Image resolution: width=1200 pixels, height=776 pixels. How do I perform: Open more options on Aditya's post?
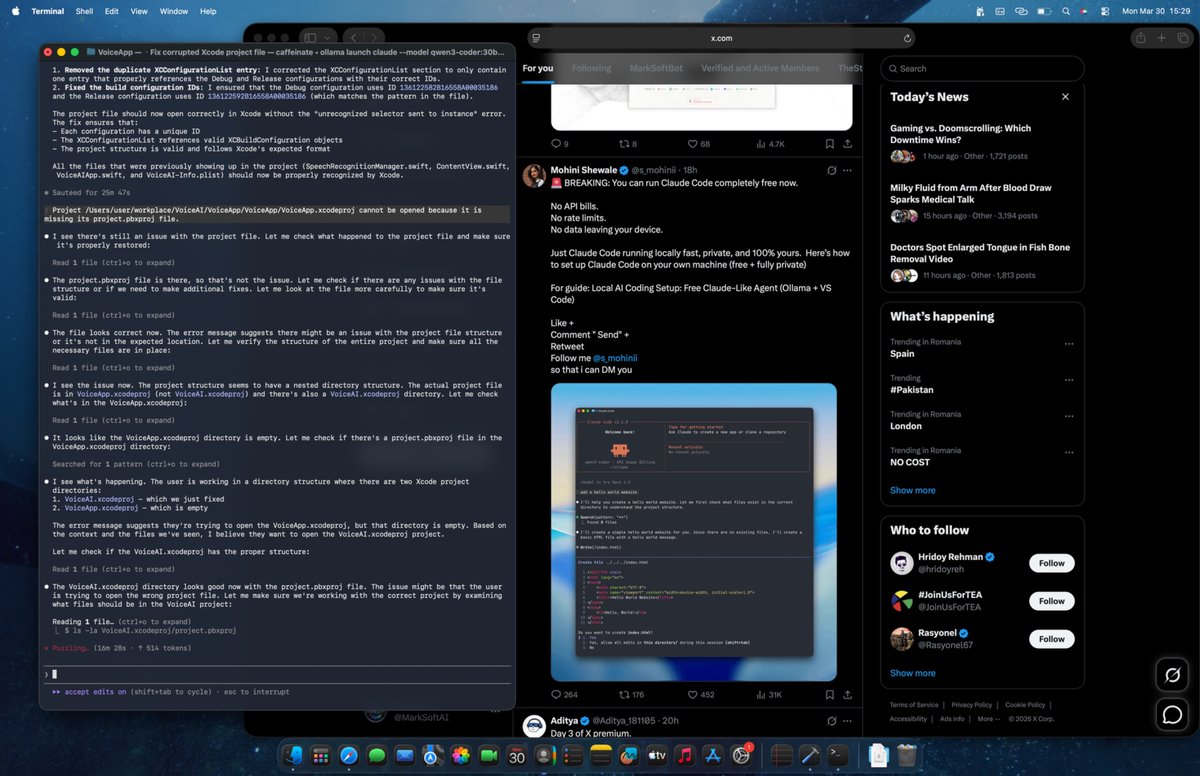847,721
